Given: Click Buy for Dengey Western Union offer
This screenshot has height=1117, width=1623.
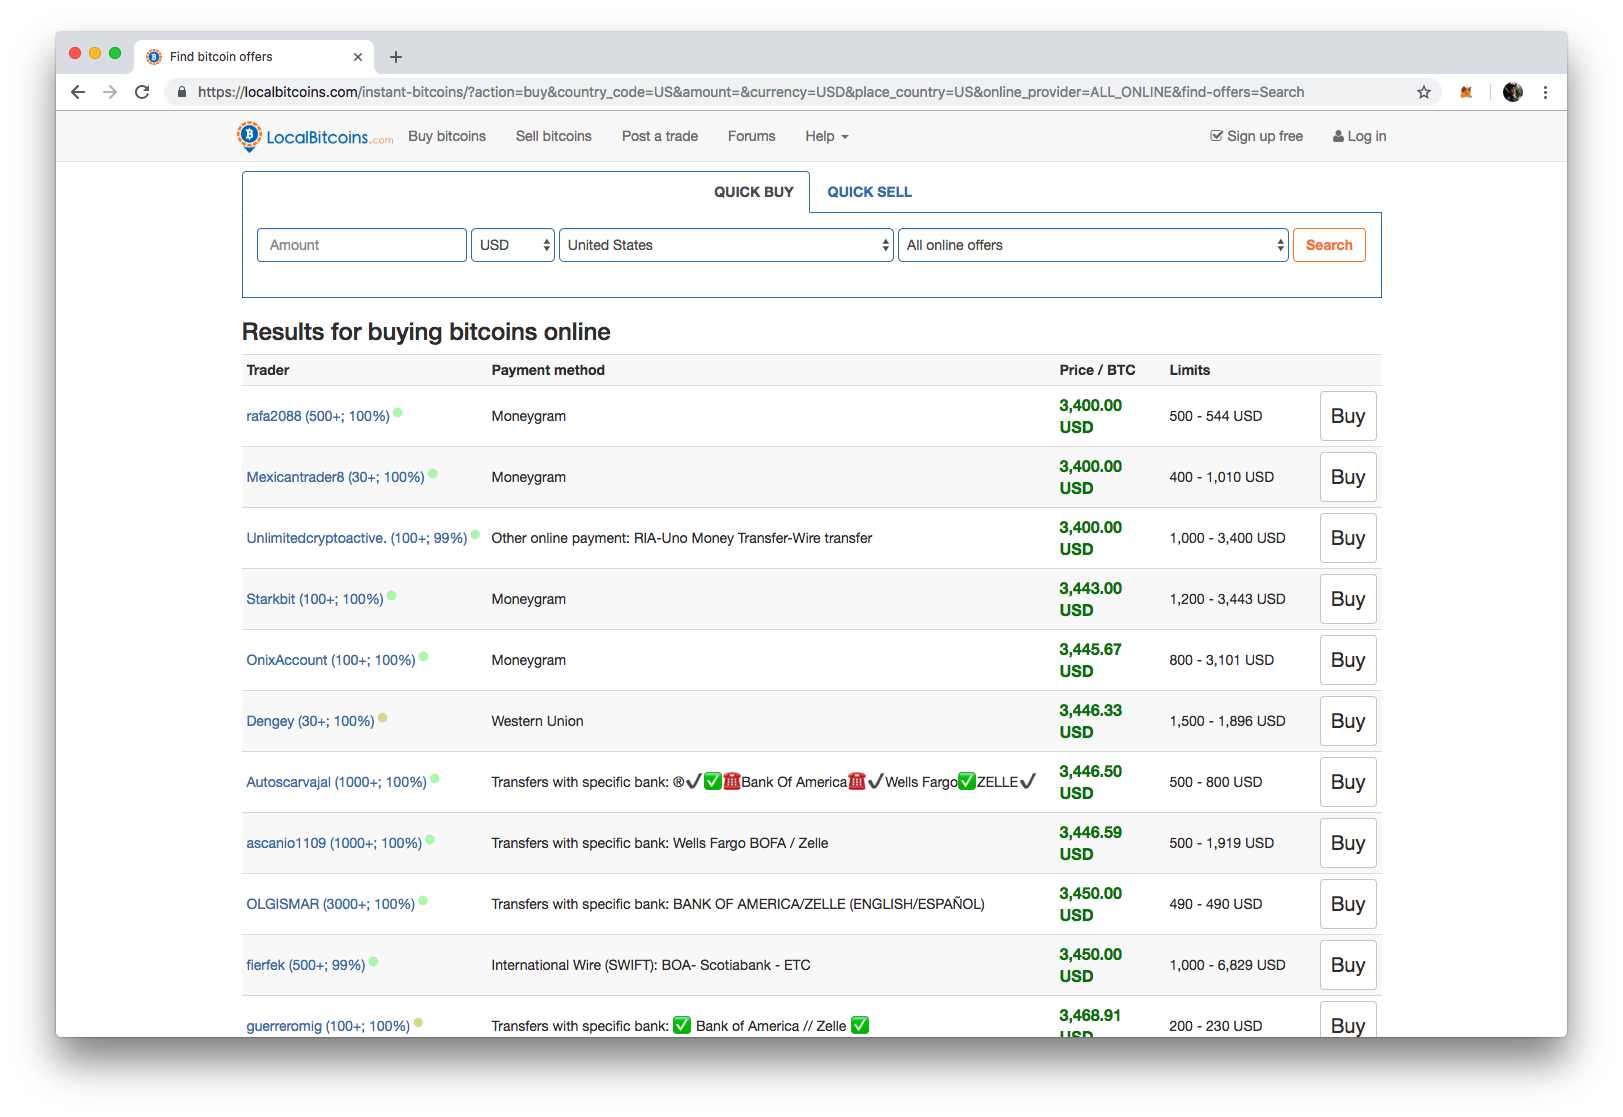Looking at the screenshot, I should click(x=1348, y=721).
